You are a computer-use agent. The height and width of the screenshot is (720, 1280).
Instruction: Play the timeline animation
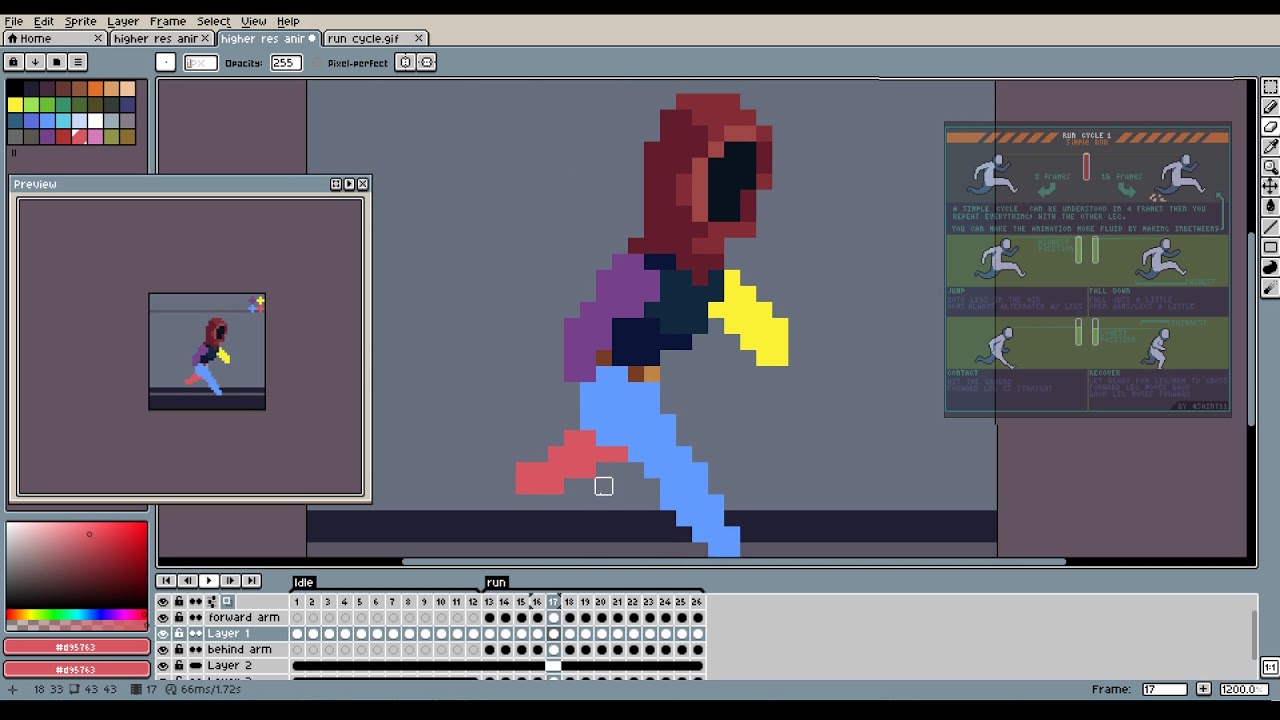[208, 581]
